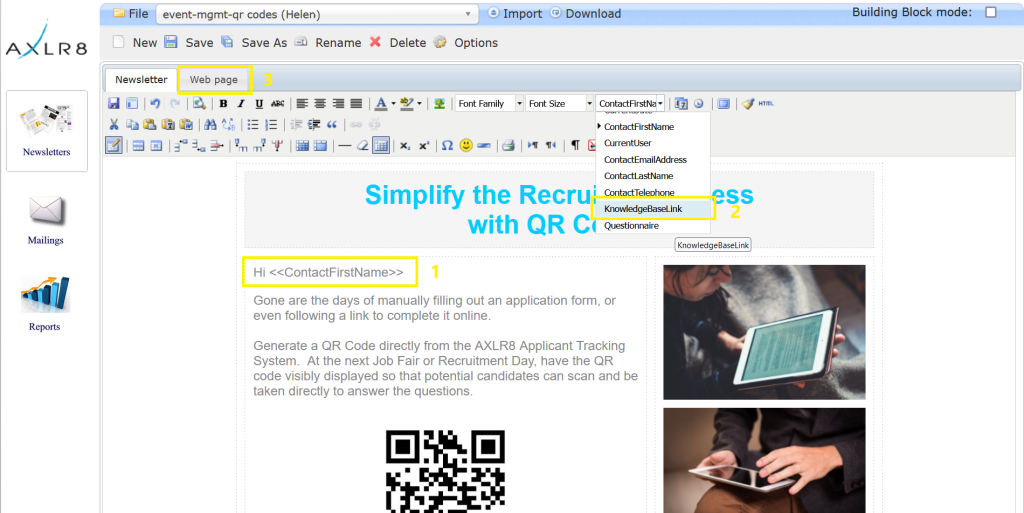
Task: Paste from clipboard icon
Action: coord(150,124)
